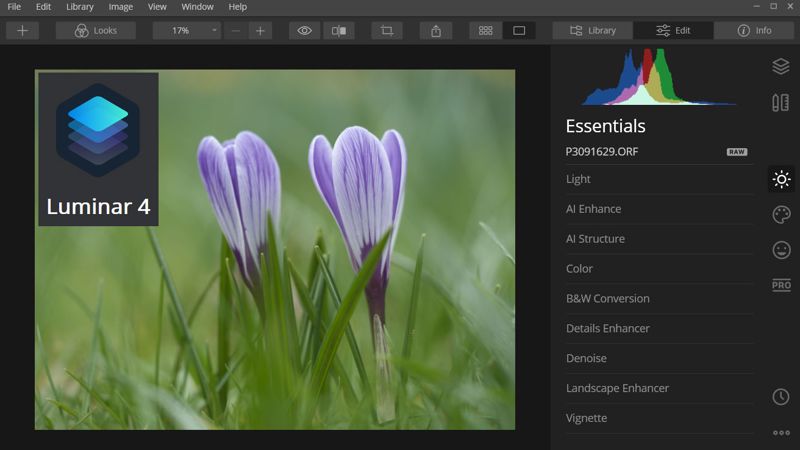Click the export share icon

[436, 31]
